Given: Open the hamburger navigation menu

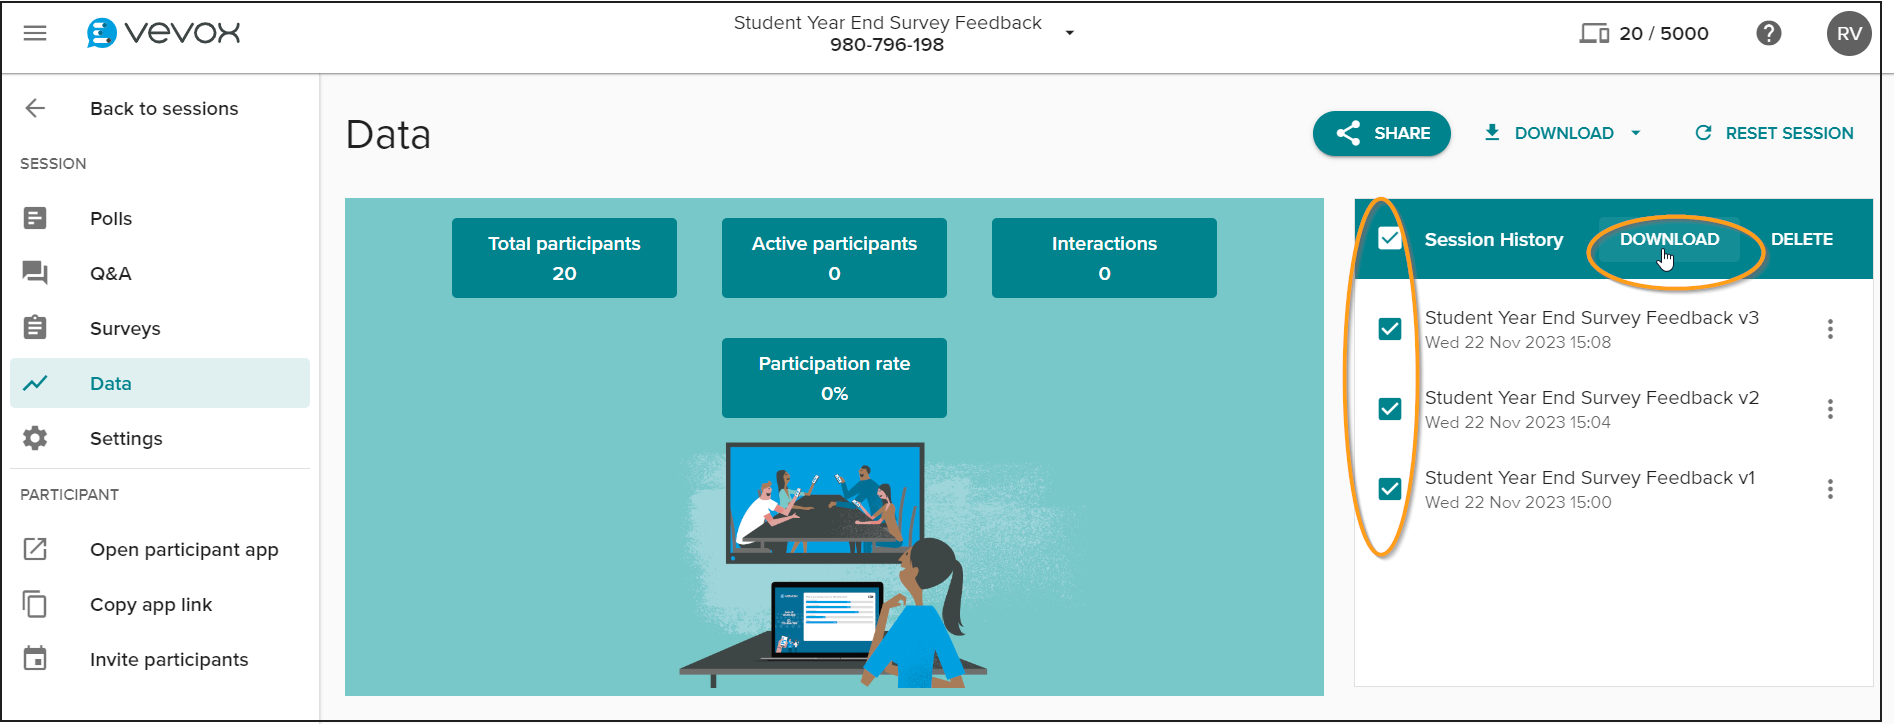Looking at the screenshot, I should [35, 33].
